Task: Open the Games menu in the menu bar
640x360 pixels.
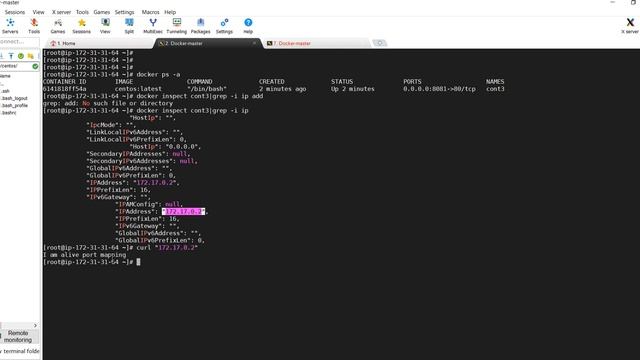Action: click(x=102, y=12)
